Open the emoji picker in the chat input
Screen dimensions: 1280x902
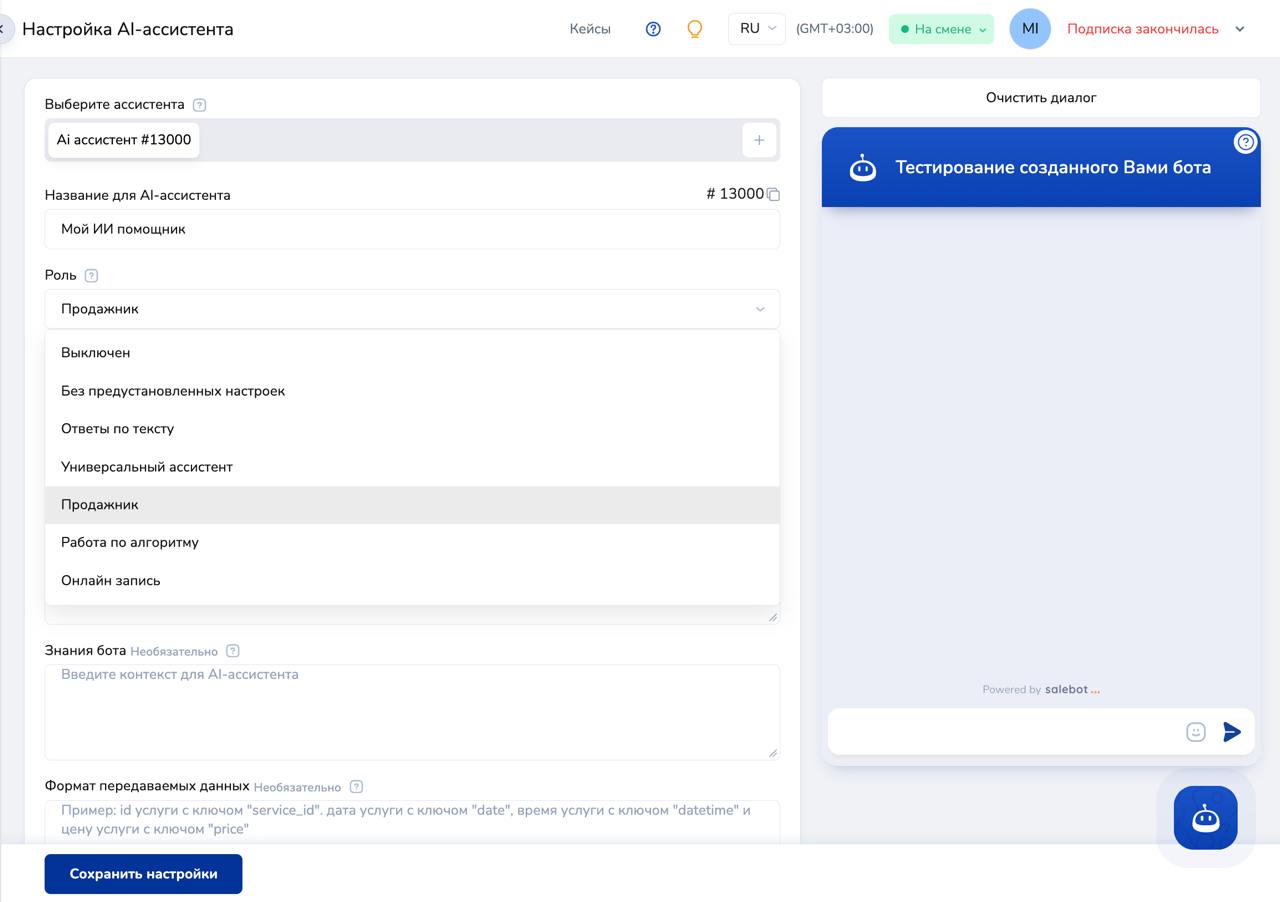point(1196,732)
